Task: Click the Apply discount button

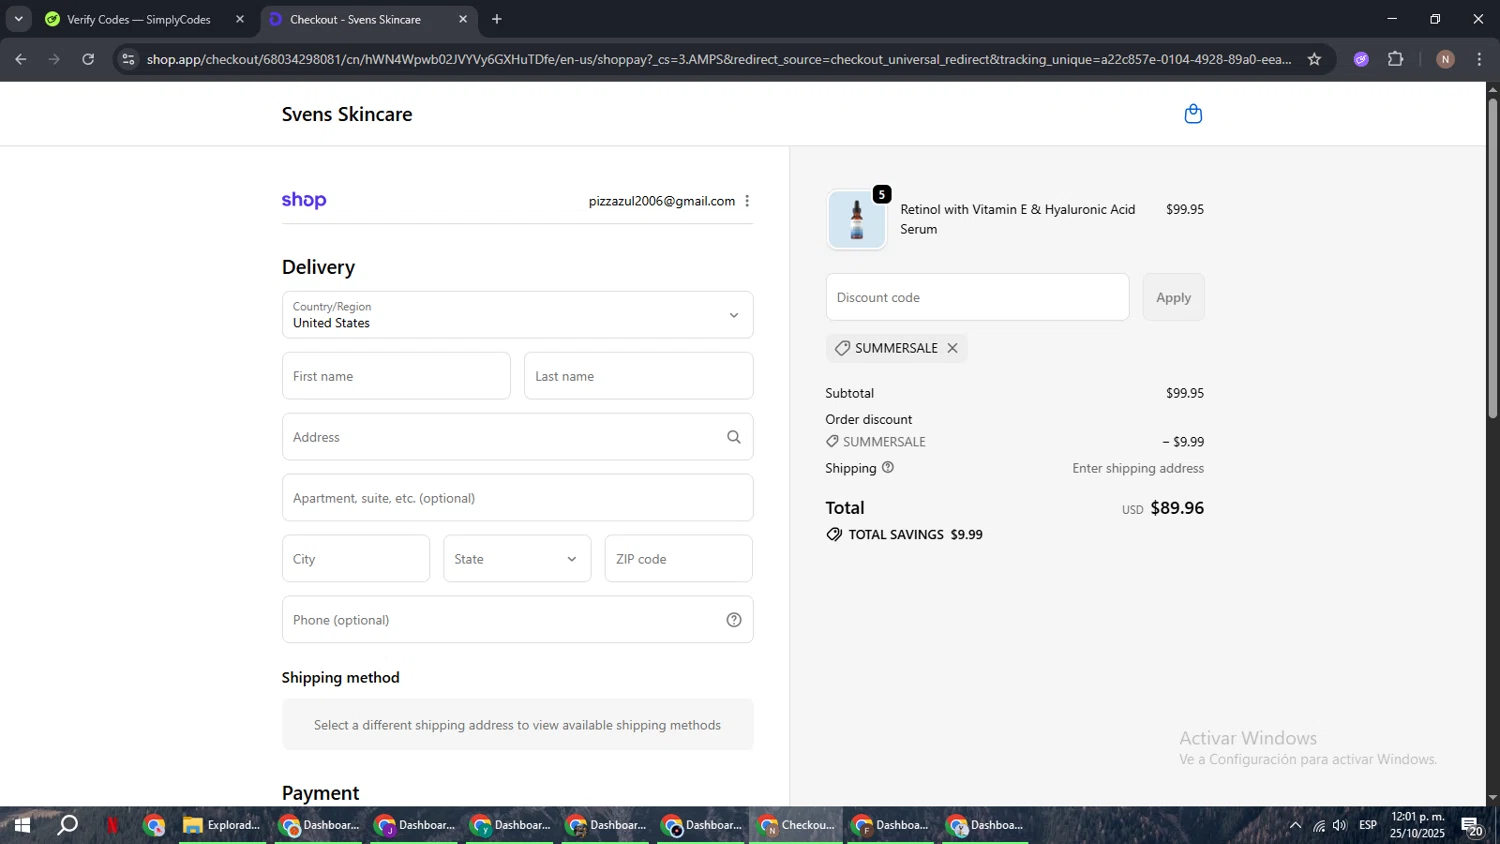Action: point(1173,297)
